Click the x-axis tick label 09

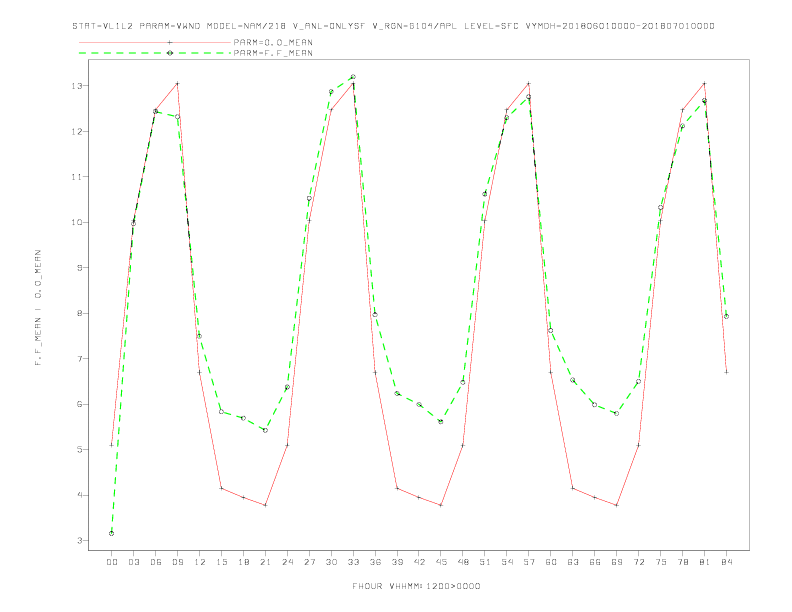click(x=177, y=562)
